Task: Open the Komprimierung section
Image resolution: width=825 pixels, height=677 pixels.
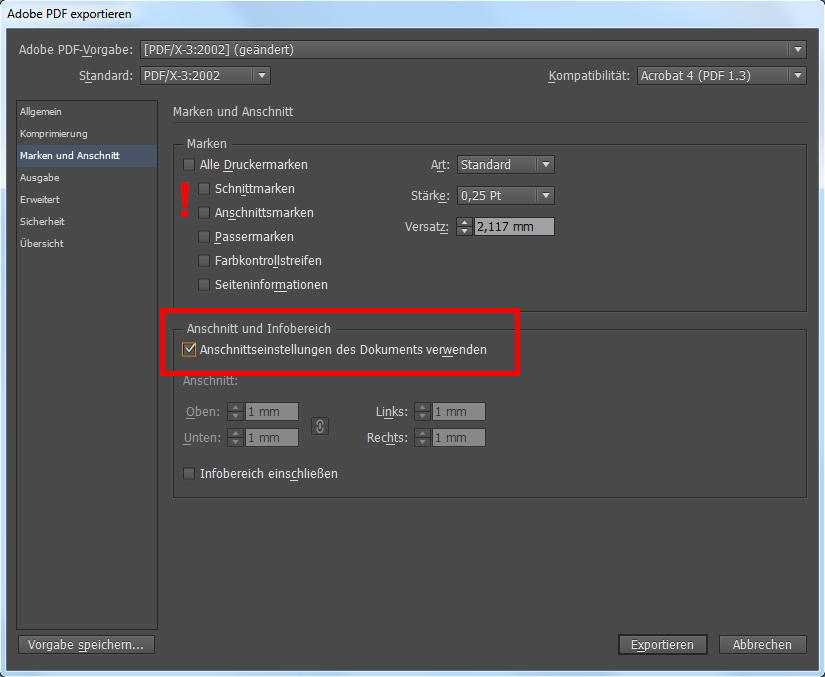Action: [53, 134]
